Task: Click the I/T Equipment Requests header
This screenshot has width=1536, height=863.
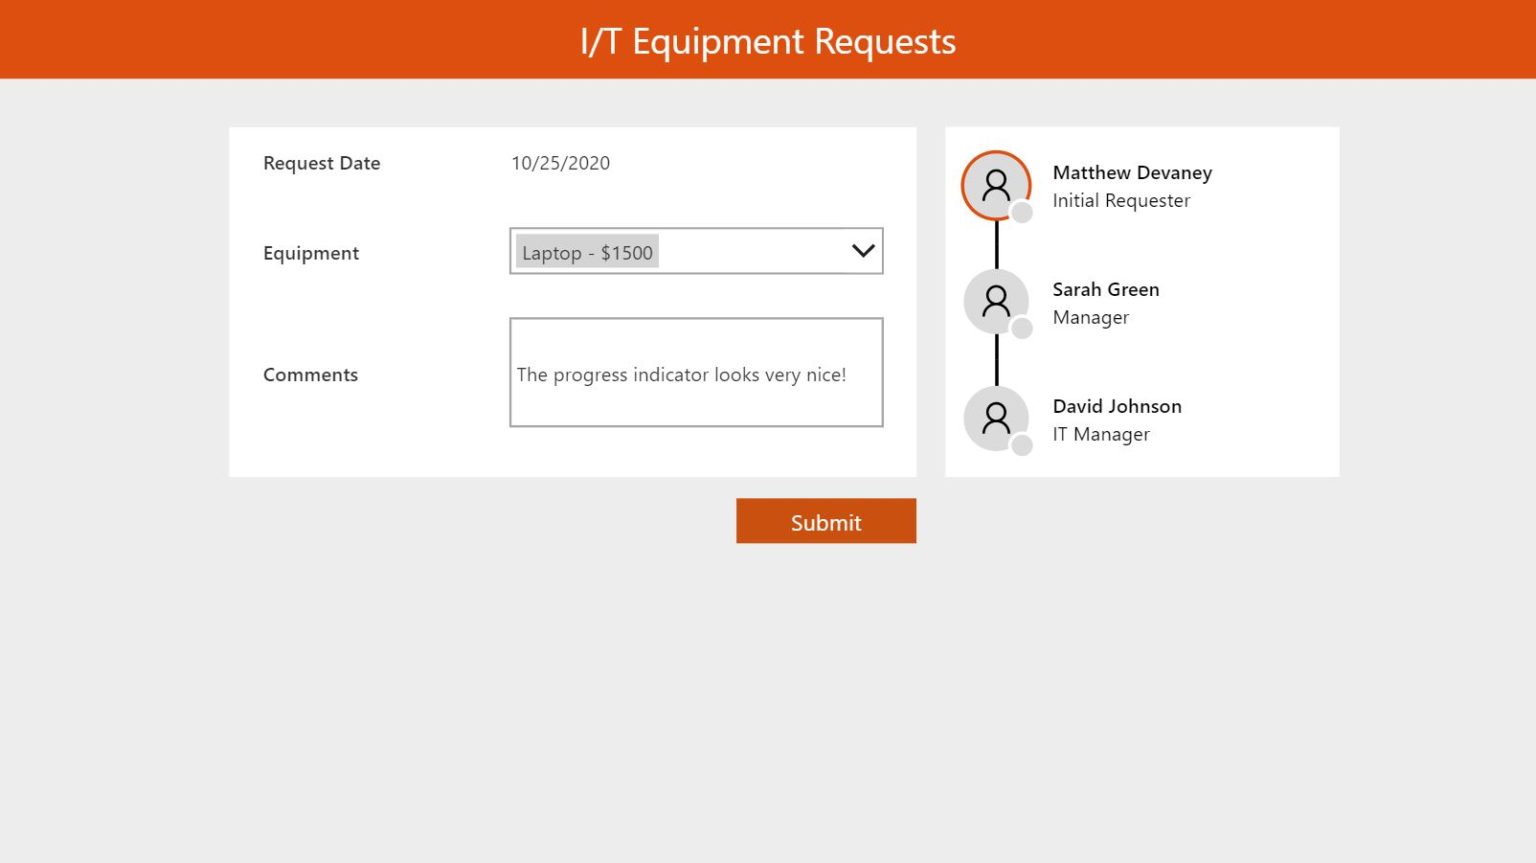Action: point(767,40)
